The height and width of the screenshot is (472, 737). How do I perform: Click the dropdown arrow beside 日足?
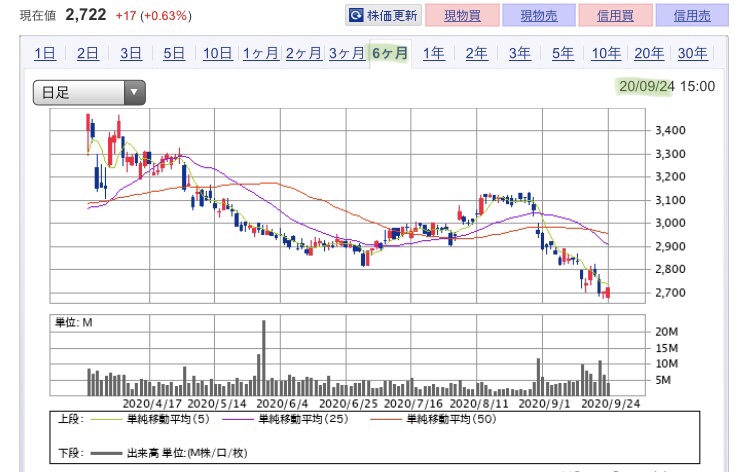[134, 92]
